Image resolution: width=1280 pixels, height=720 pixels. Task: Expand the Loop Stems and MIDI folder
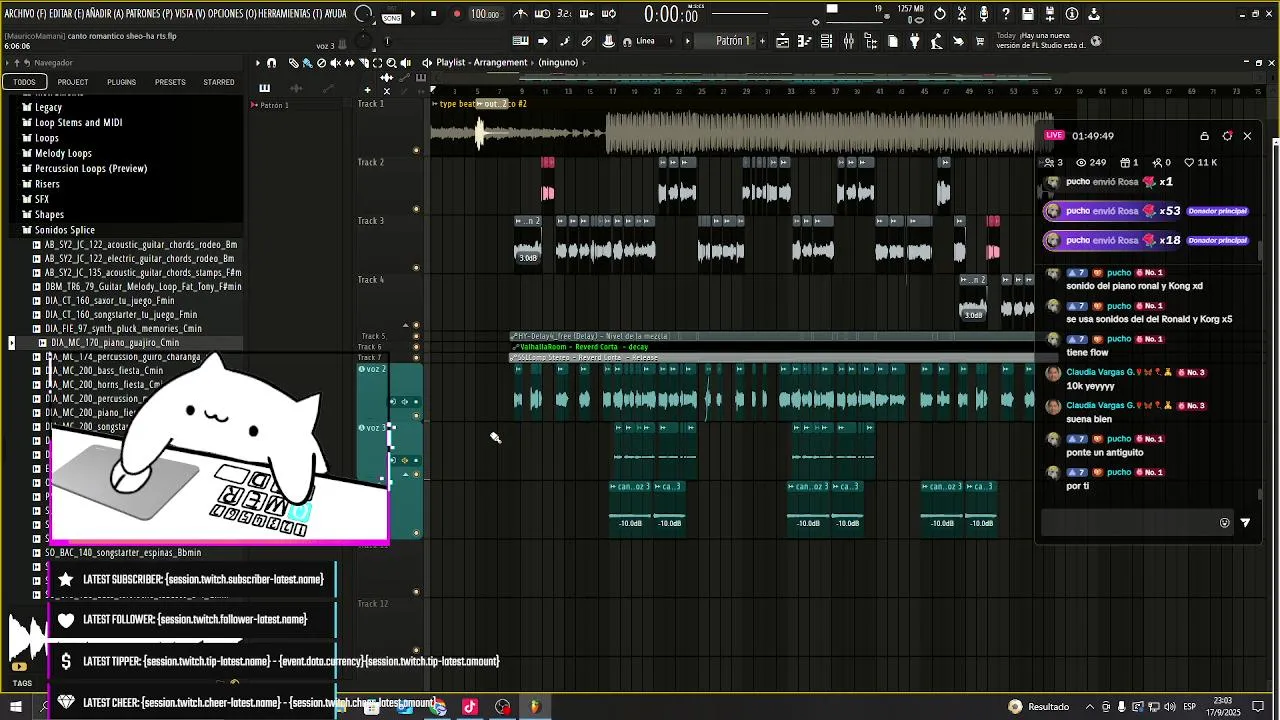[78, 123]
